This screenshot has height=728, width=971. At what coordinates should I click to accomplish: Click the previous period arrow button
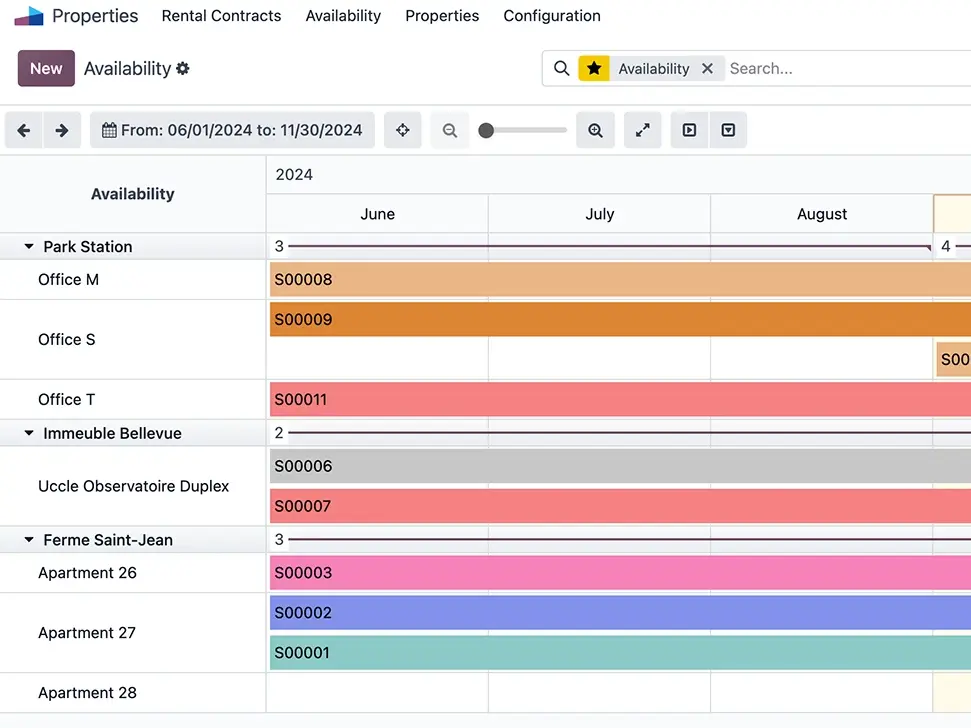pyautogui.click(x=24, y=130)
